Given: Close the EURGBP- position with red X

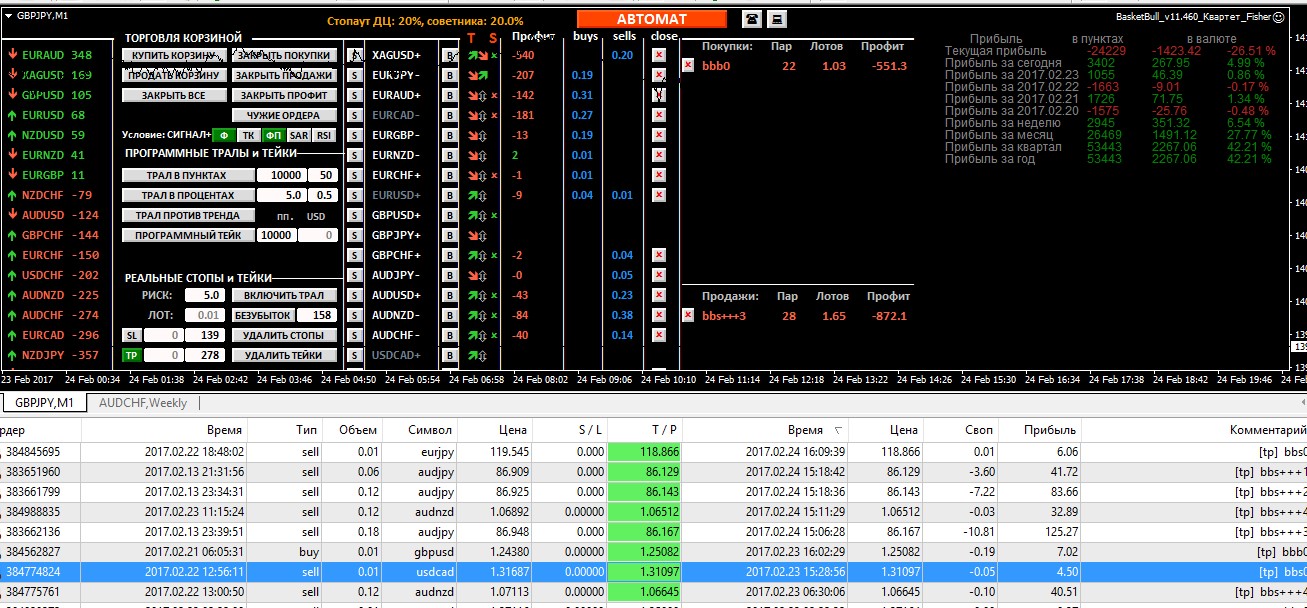Looking at the screenshot, I should click(x=658, y=135).
